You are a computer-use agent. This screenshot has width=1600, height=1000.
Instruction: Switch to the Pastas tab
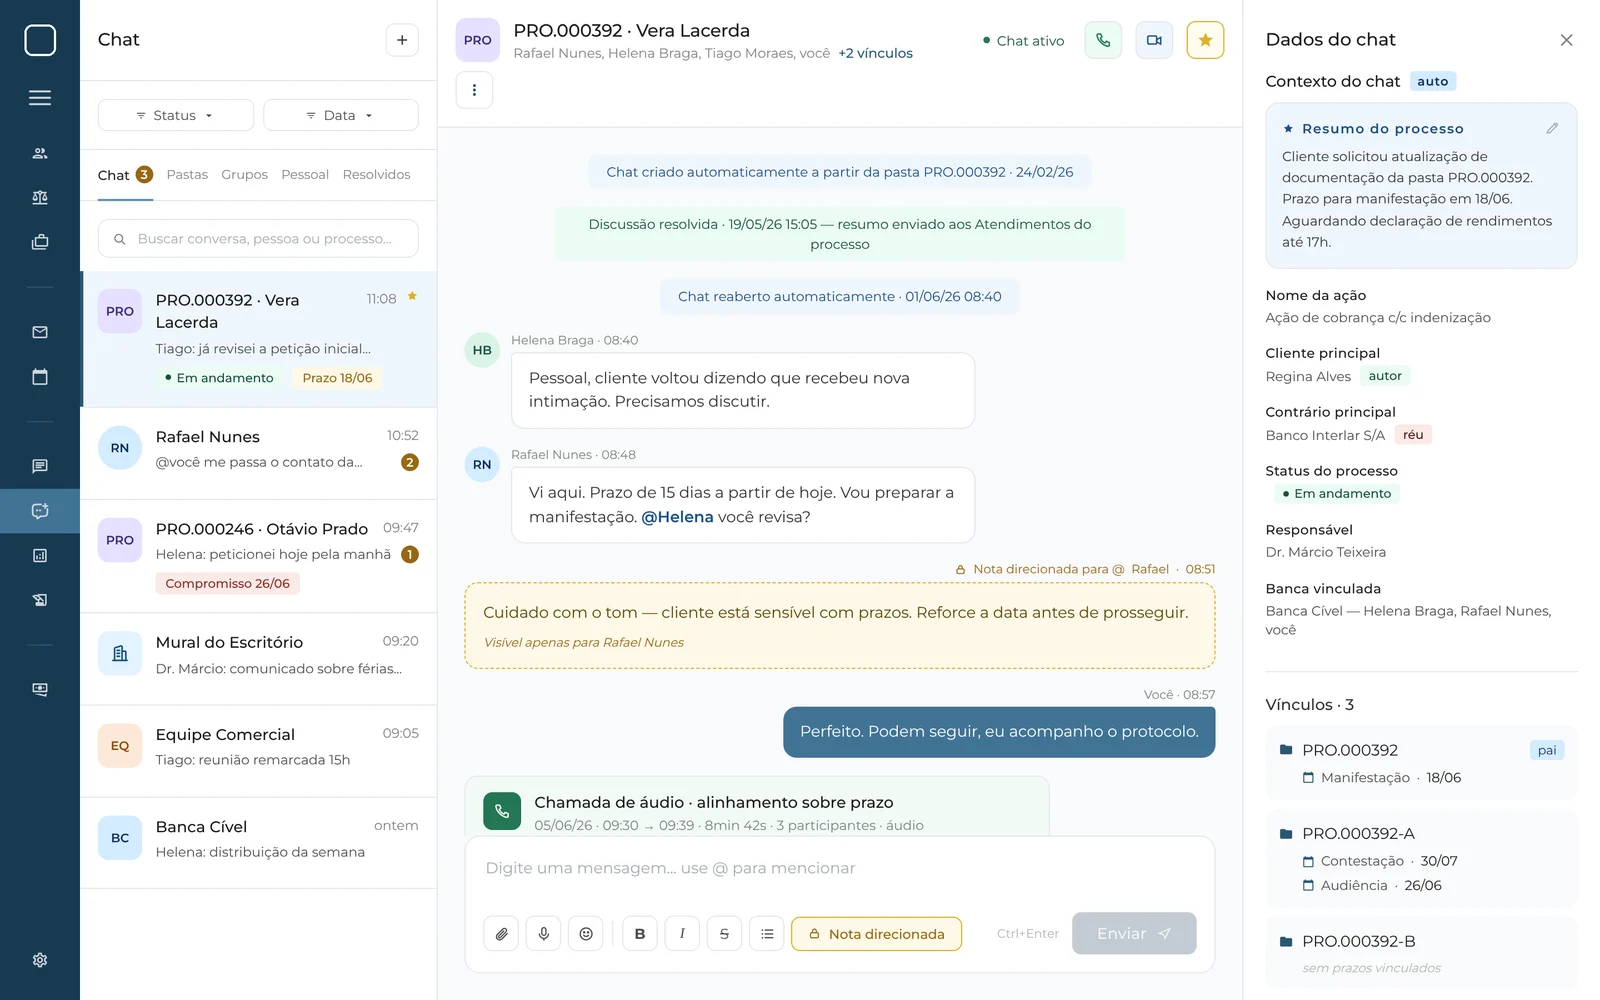187,175
